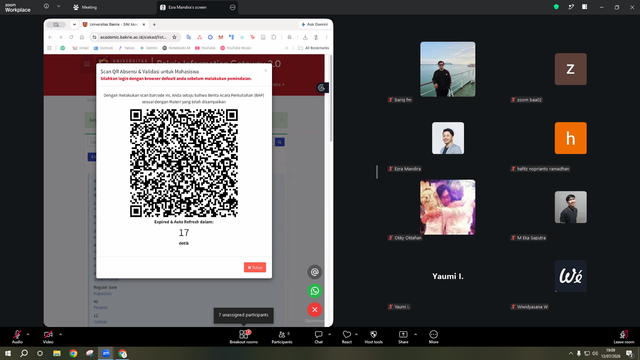
Task: Open the downloads icon in the shared browser
Action: [x=305, y=37]
